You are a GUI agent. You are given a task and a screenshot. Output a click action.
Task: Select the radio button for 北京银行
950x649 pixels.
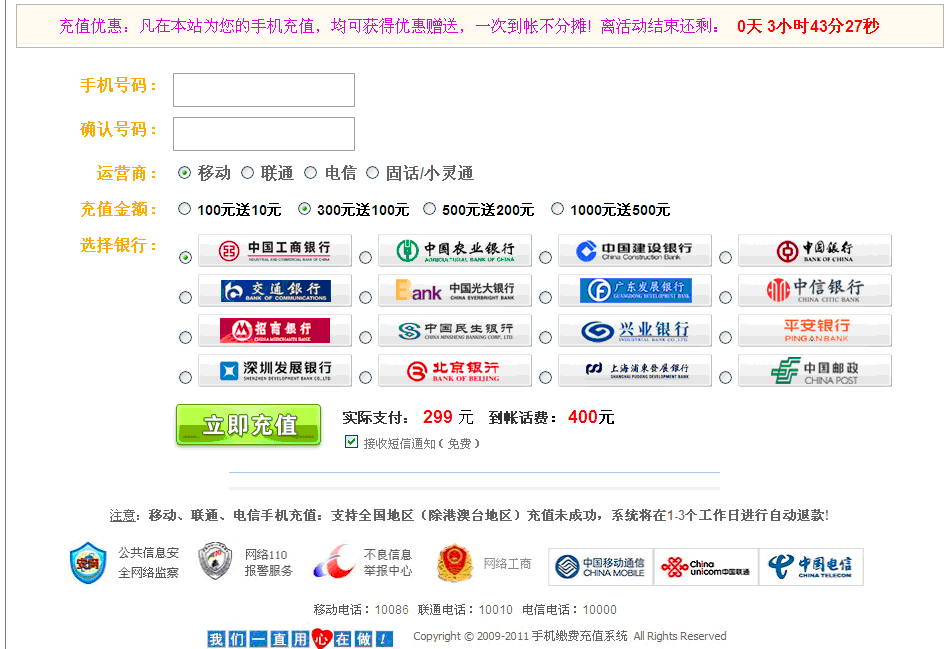[365, 378]
